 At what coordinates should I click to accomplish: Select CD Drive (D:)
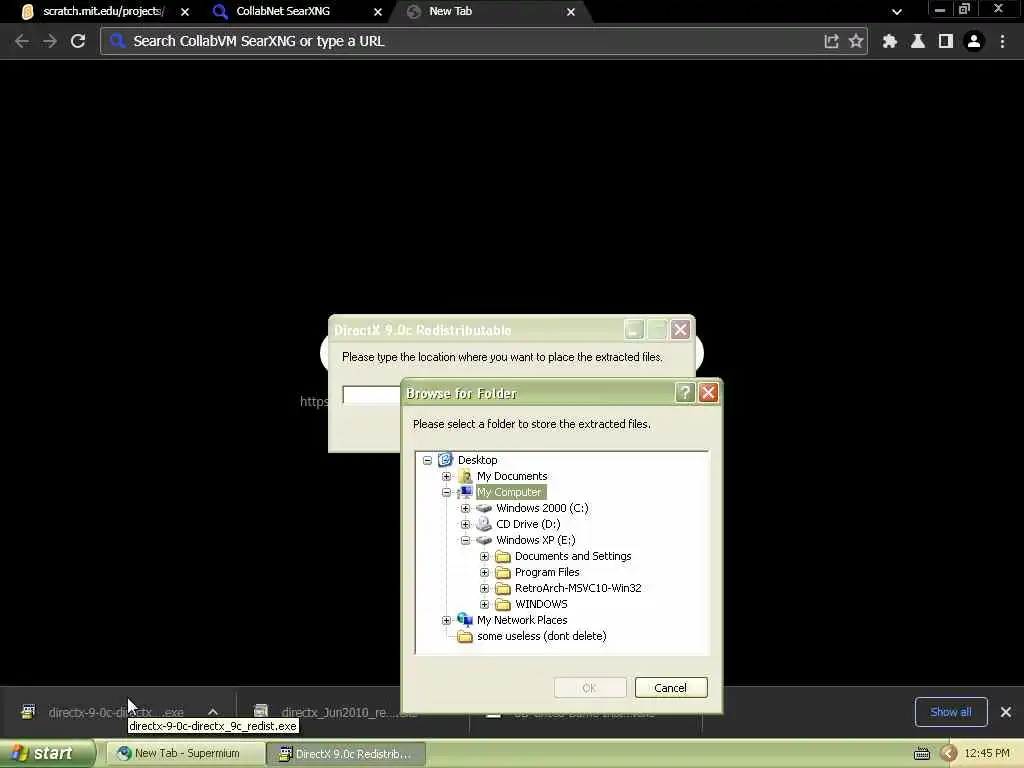point(528,524)
